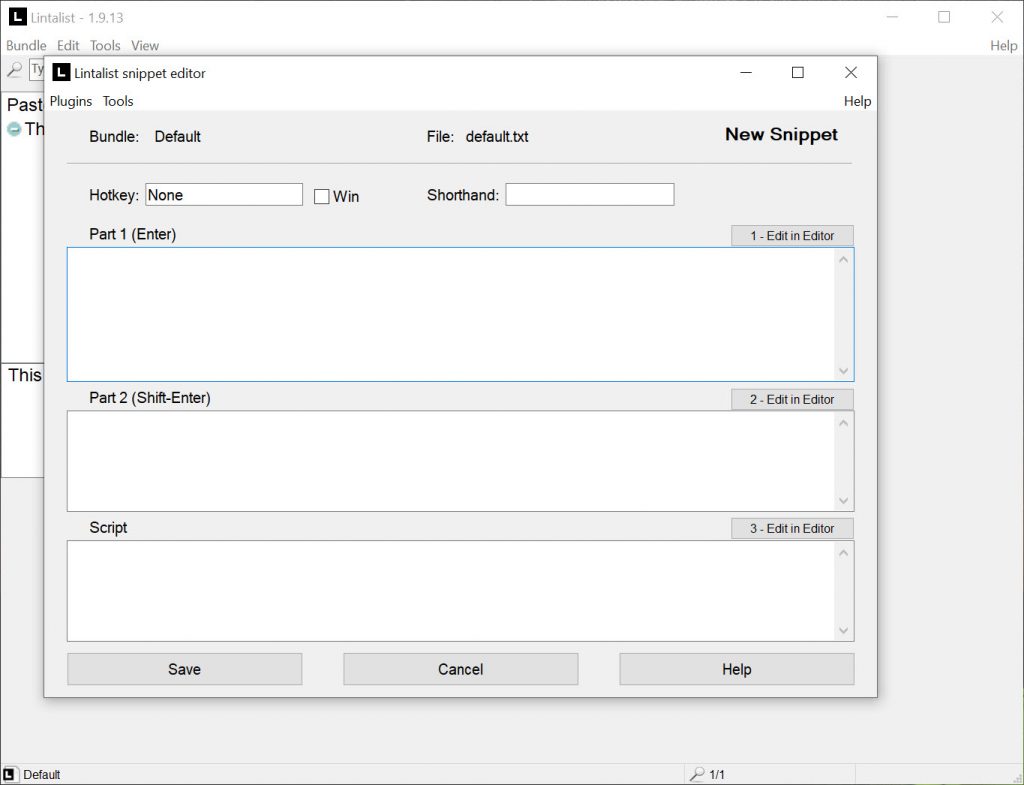The image size is (1024, 785).
Task: Click the 1 - Edit in Editor button
Action: (x=792, y=236)
